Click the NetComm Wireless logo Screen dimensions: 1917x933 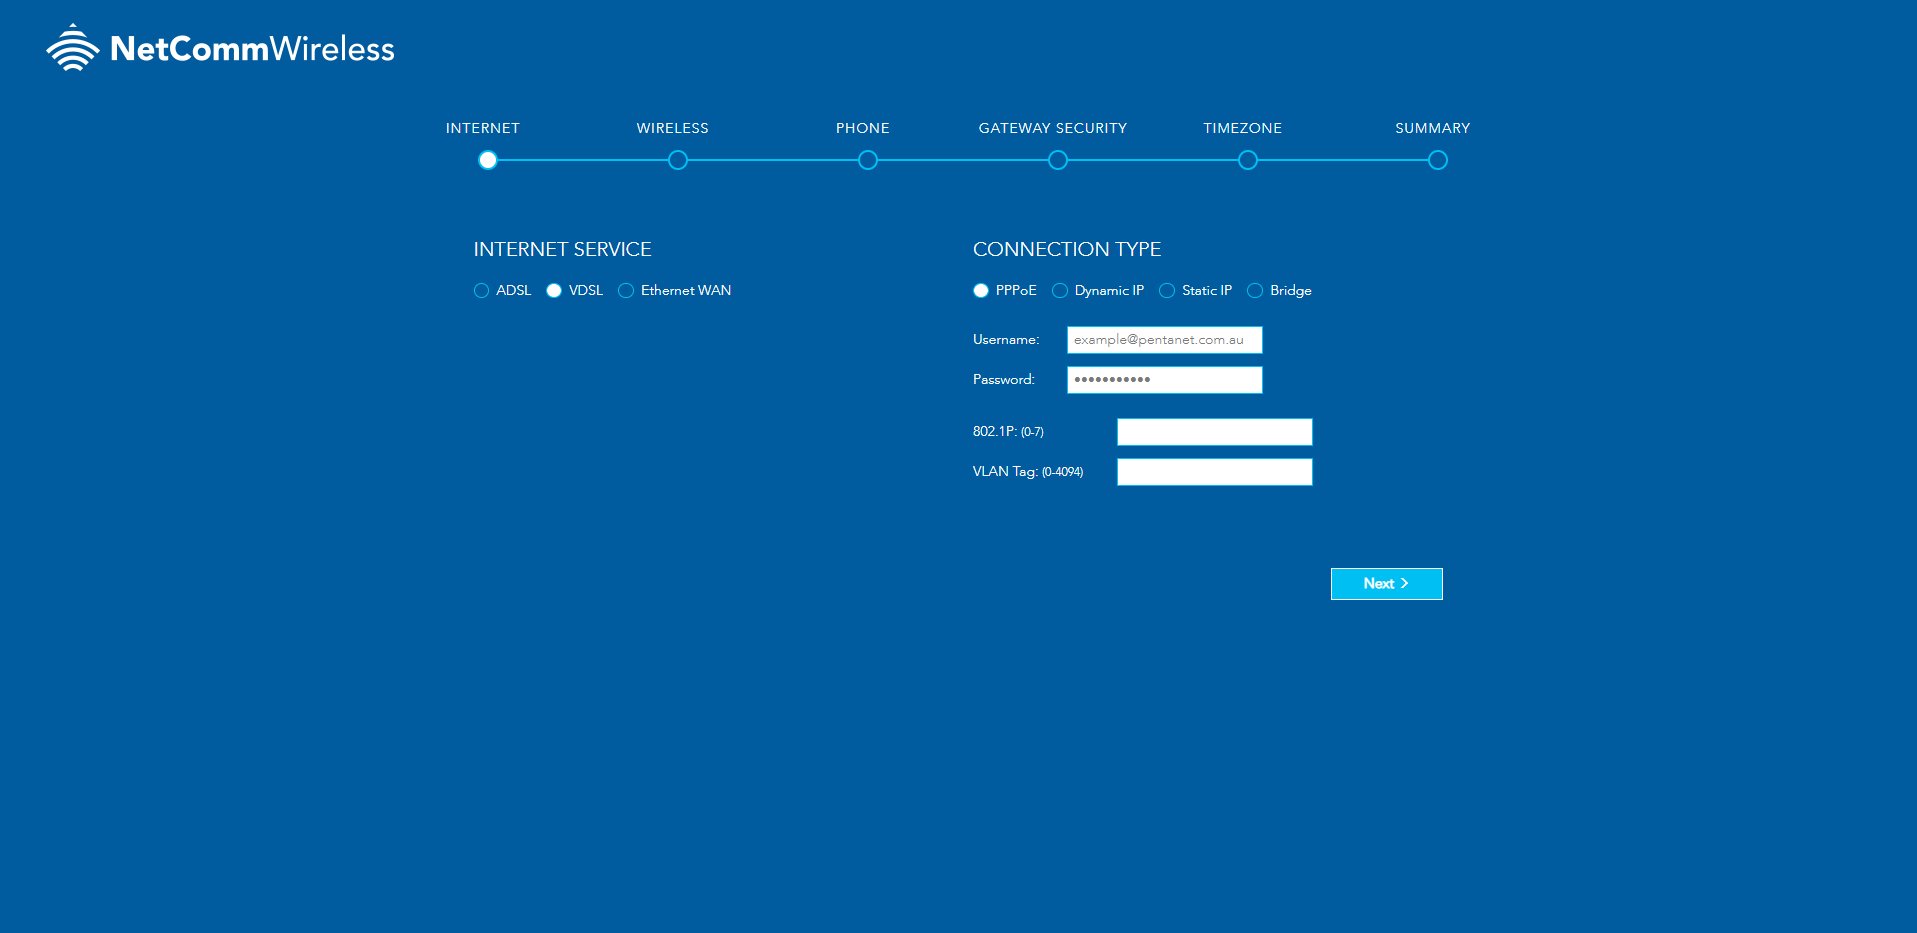(220, 46)
